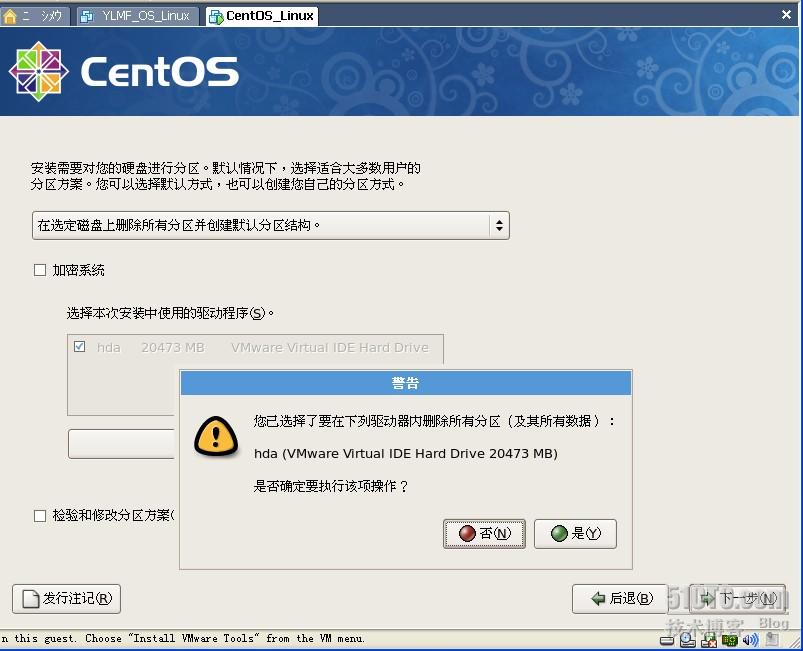This screenshot has height=651, width=803.
Task: Click the VMware floppy drive status icon
Action: 709,640
